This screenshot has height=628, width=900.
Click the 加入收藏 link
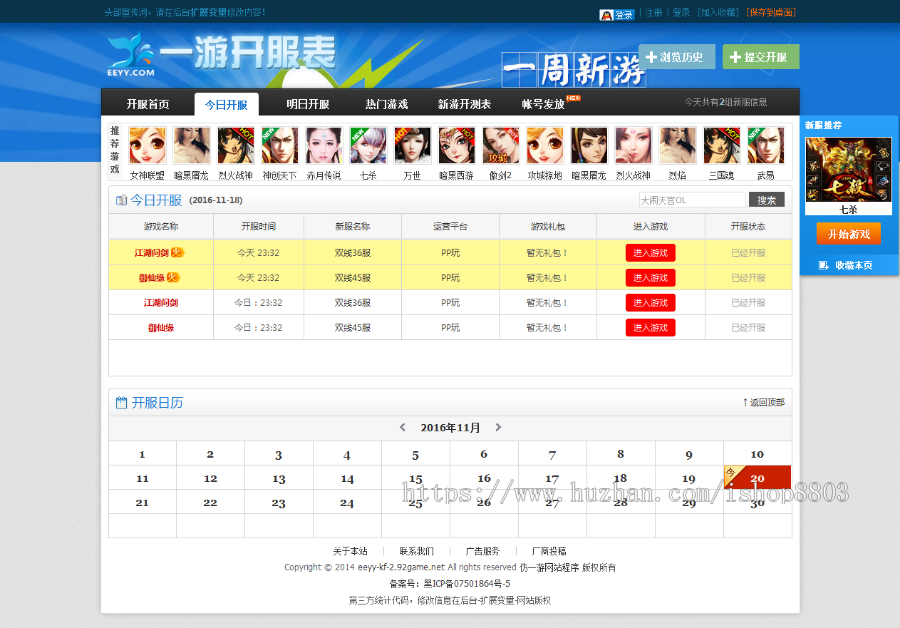pos(718,13)
